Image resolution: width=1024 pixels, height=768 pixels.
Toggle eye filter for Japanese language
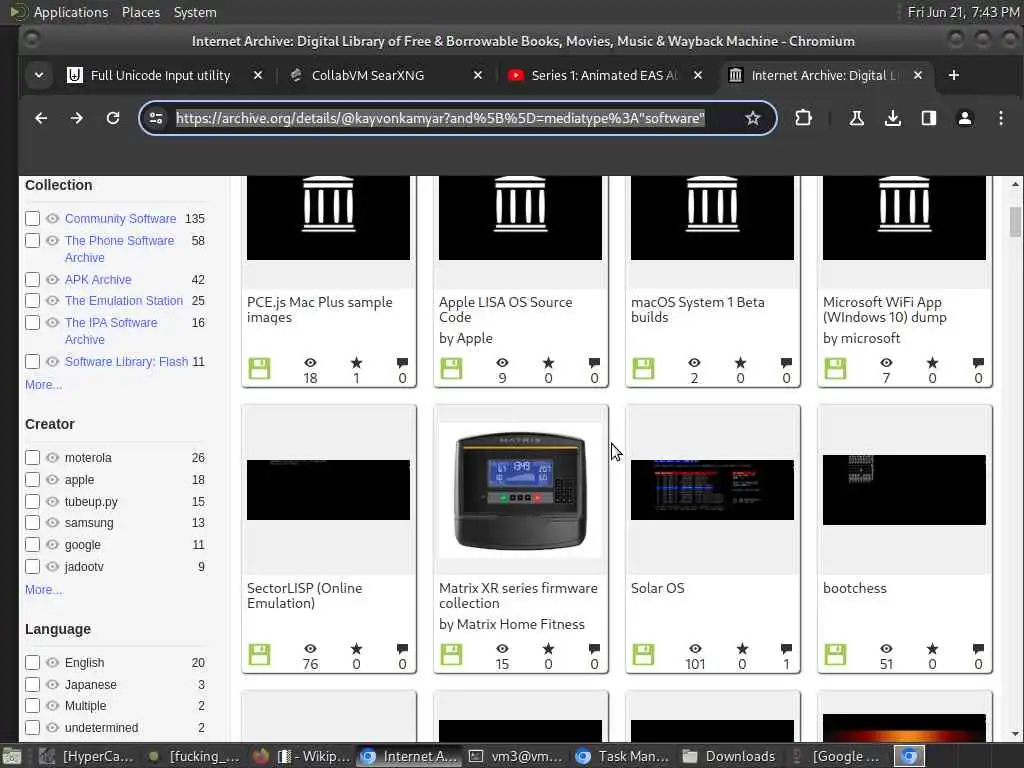point(52,684)
